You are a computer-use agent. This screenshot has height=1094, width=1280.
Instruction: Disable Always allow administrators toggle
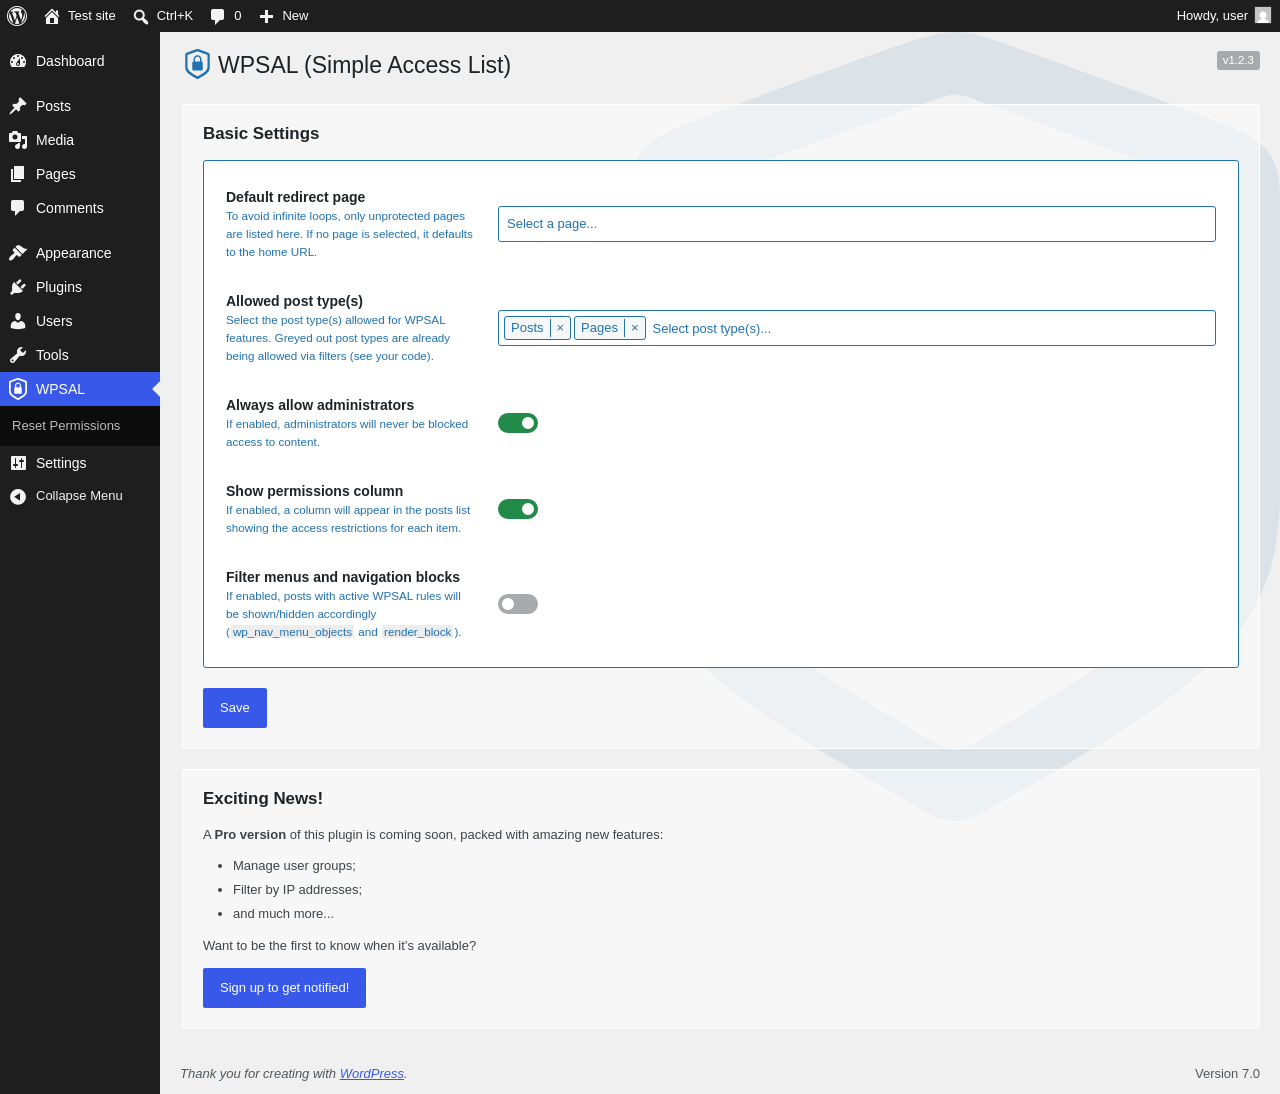pos(518,423)
